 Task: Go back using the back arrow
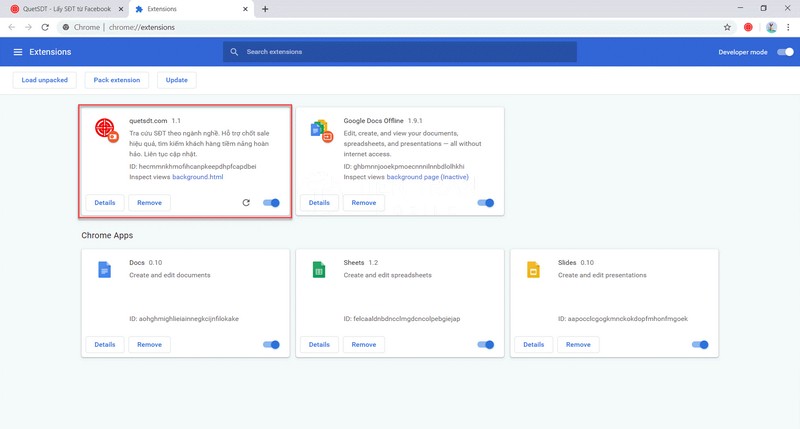tap(12, 27)
